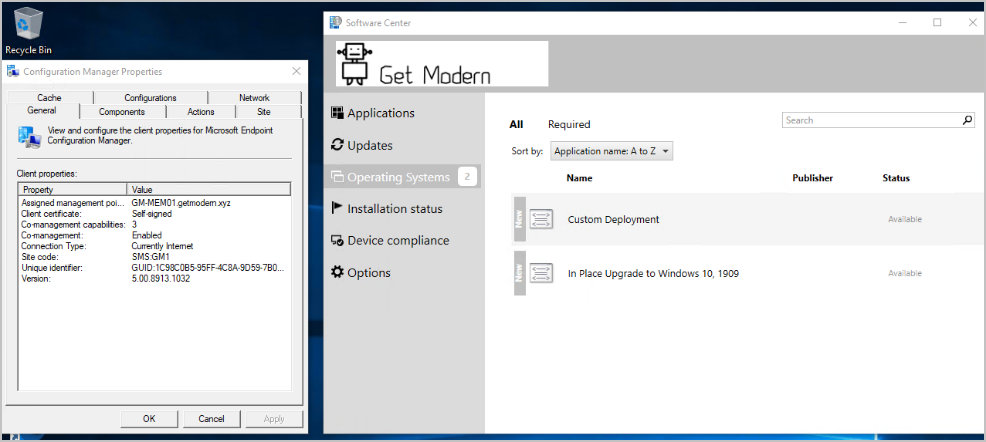Show All operating systems filter
This screenshot has width=986, height=442.
pos(516,124)
